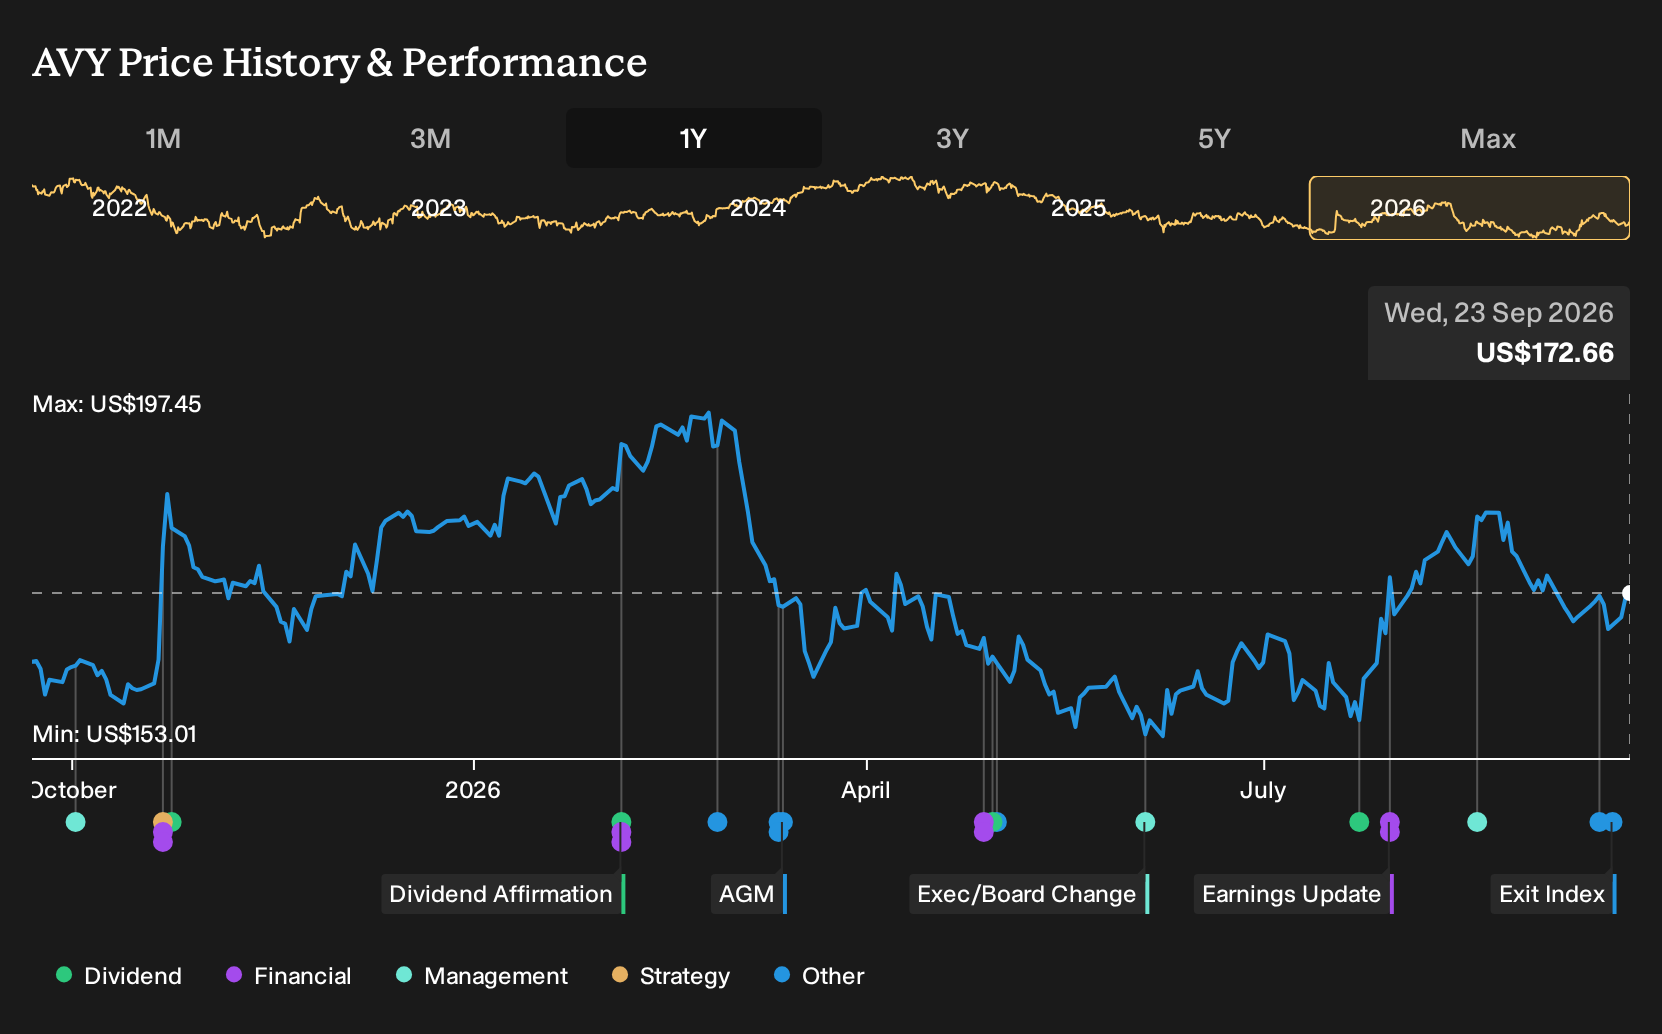Click the October Management event marker

point(75,822)
